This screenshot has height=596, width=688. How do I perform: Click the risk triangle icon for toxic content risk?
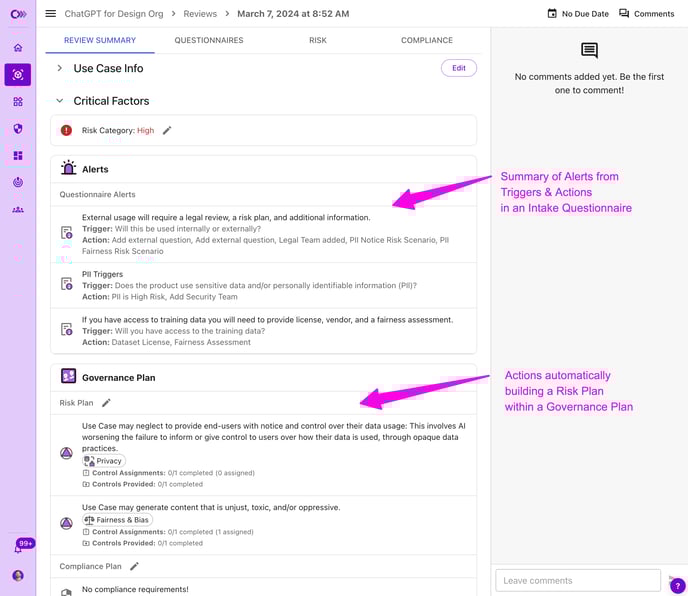coord(66,523)
